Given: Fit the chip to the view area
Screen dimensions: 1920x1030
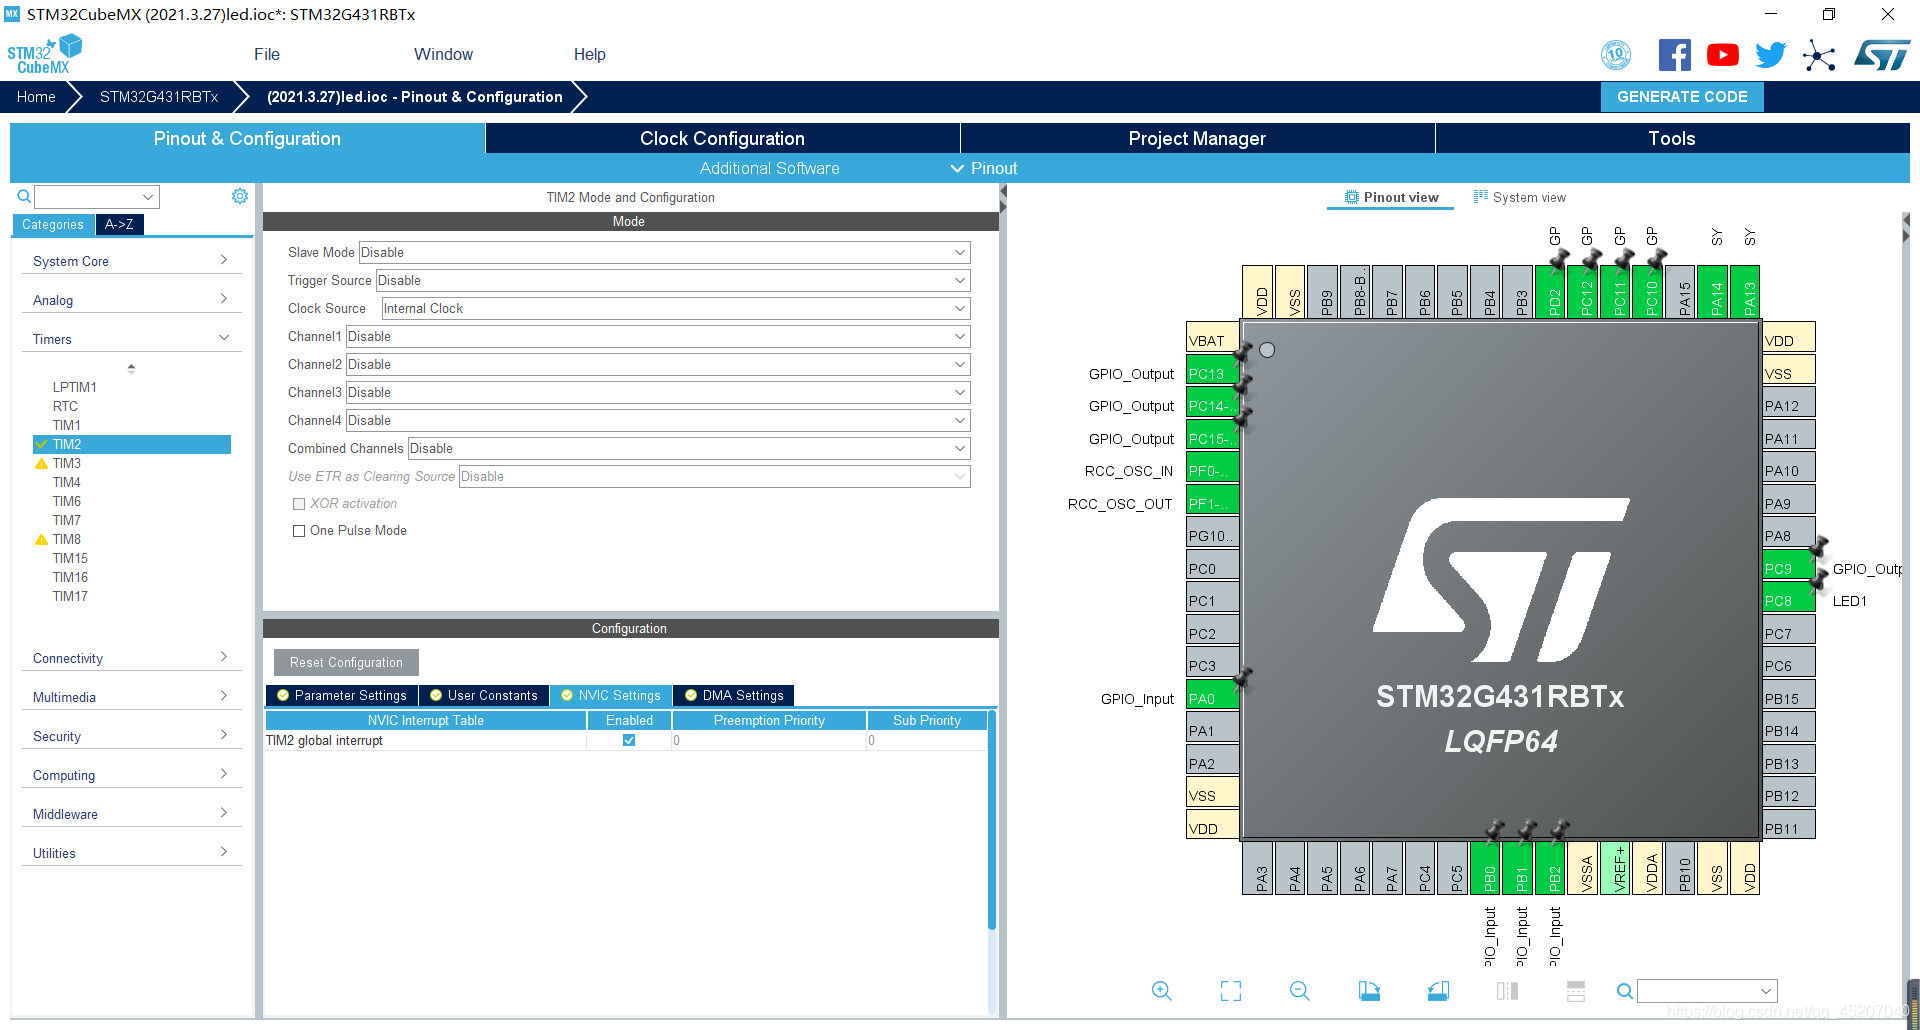Looking at the screenshot, I should click(x=1231, y=991).
